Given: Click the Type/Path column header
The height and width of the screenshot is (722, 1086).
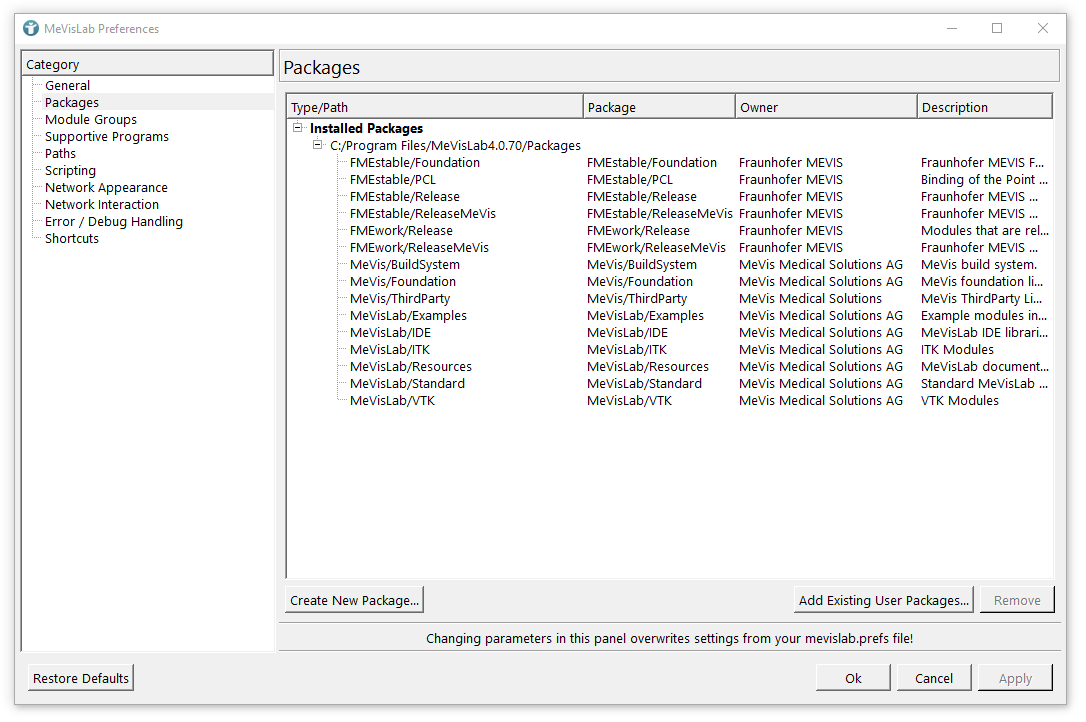Looking at the screenshot, I should click(434, 107).
